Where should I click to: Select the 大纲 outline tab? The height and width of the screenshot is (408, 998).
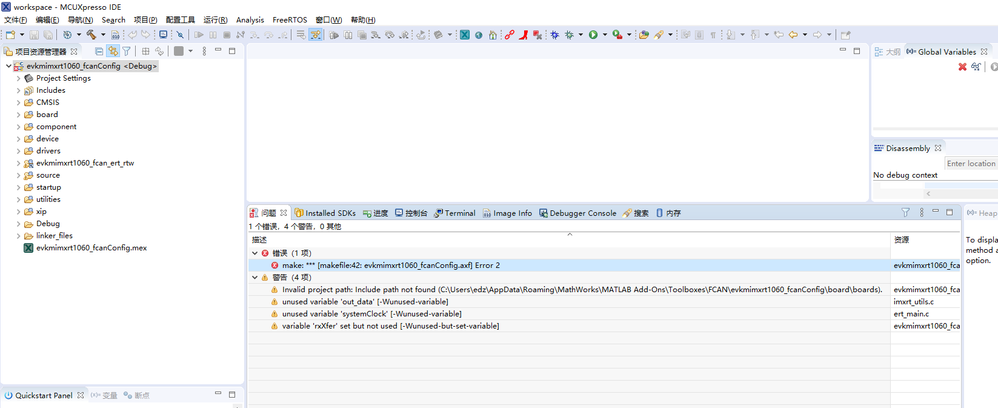(887, 52)
